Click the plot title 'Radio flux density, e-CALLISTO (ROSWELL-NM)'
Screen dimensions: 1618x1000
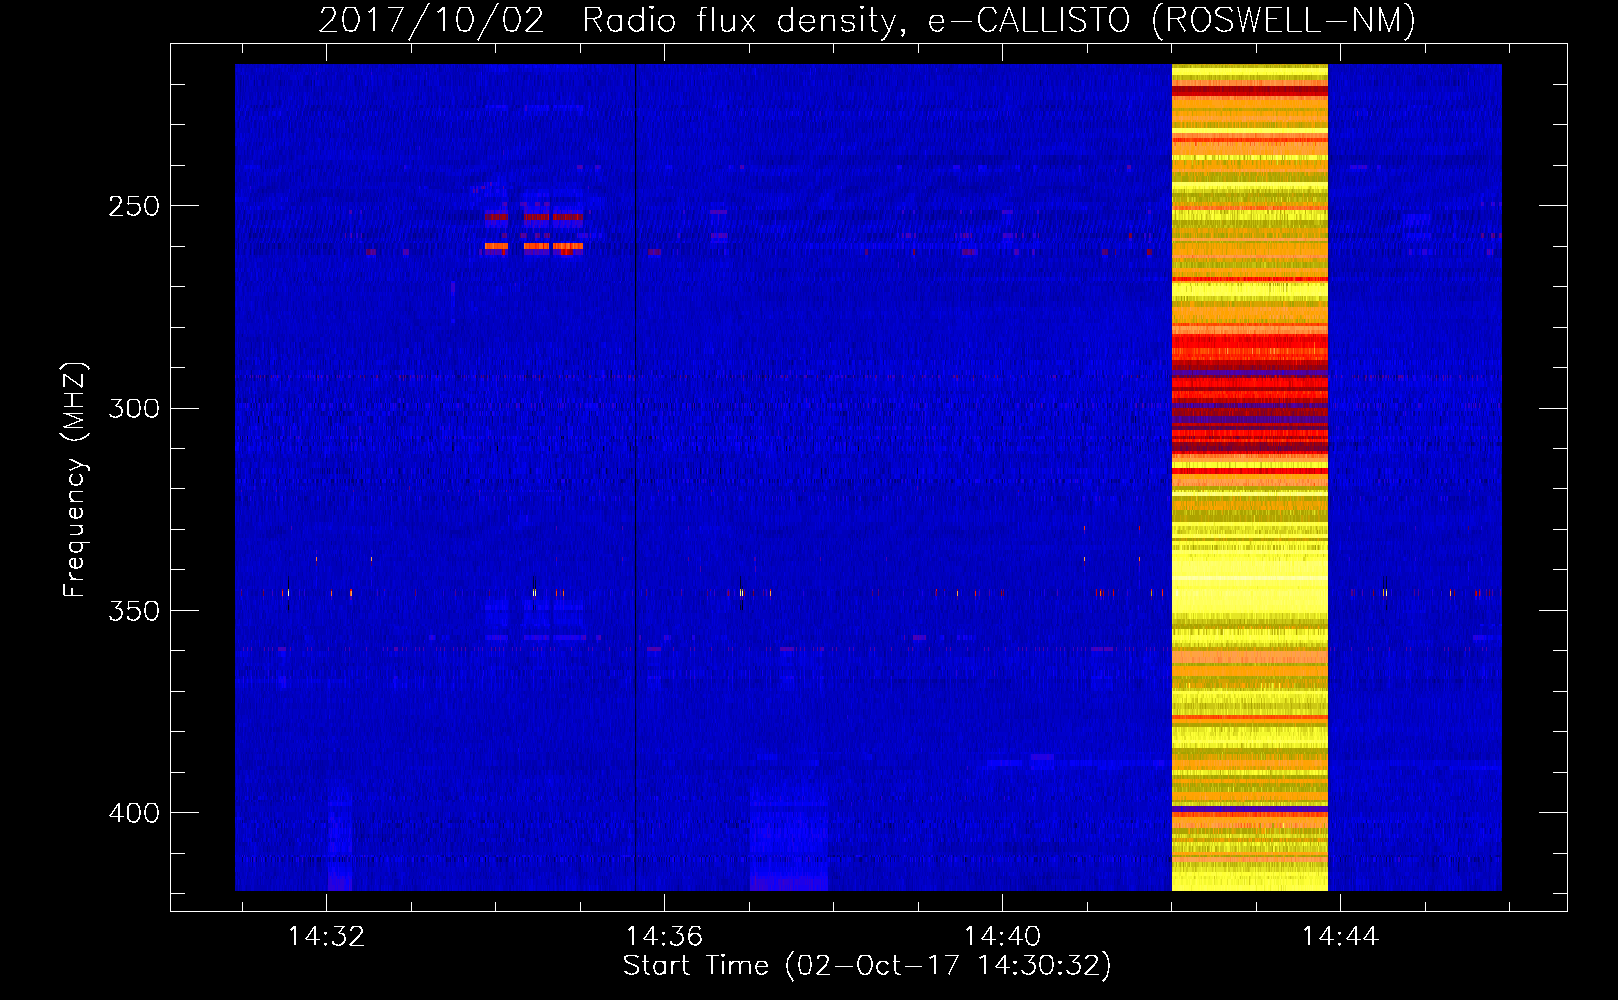click(x=999, y=20)
